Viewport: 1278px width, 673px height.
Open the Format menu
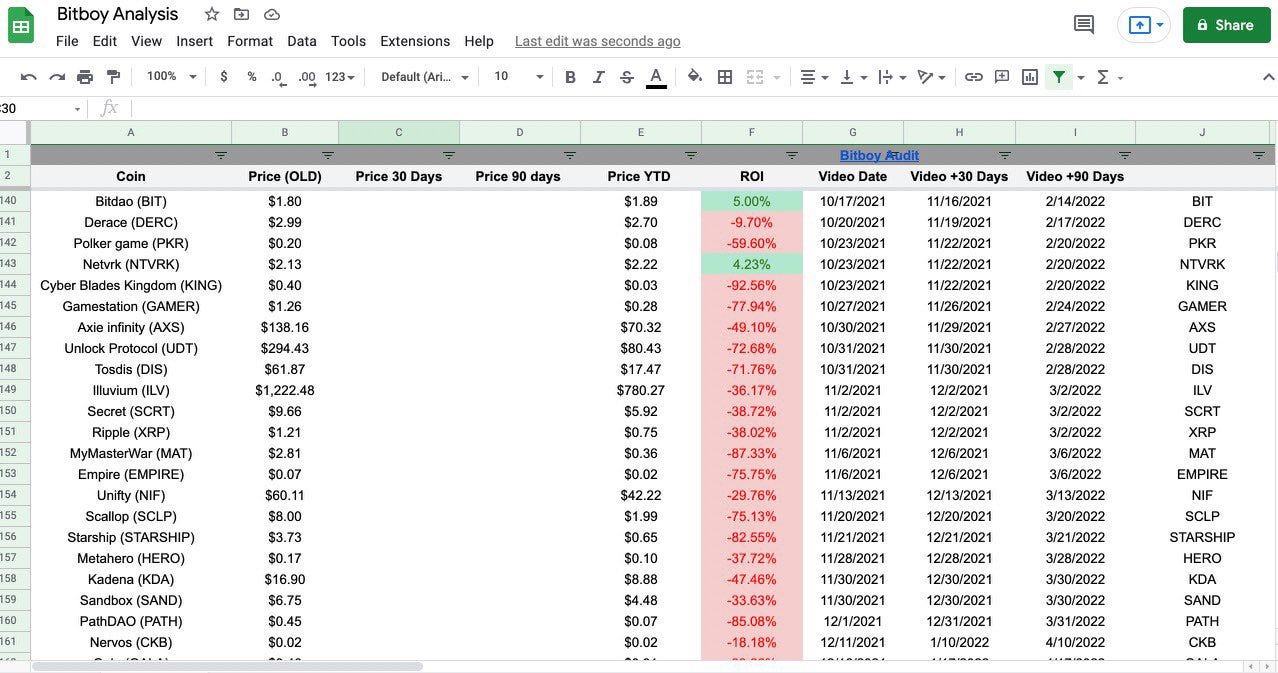tap(250, 41)
